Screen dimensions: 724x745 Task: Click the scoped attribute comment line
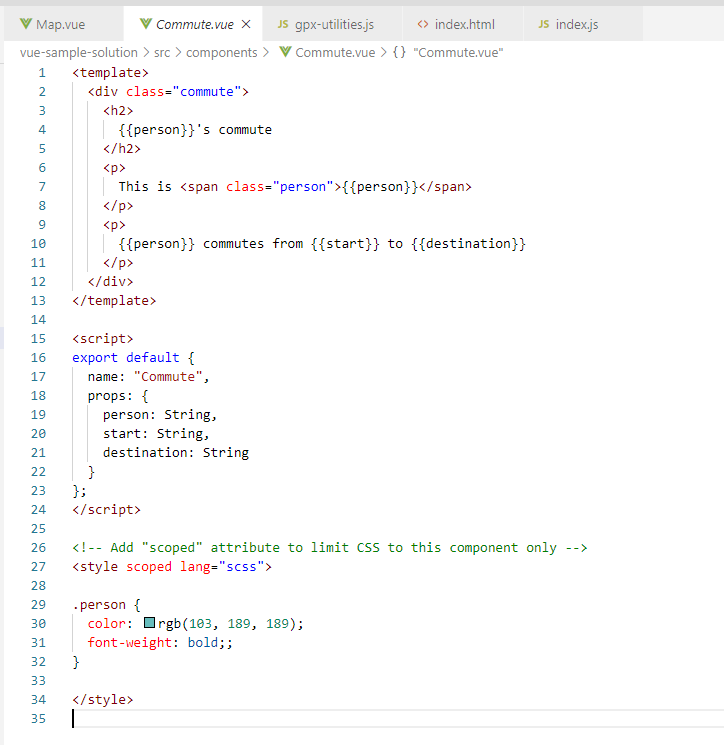pos(330,548)
